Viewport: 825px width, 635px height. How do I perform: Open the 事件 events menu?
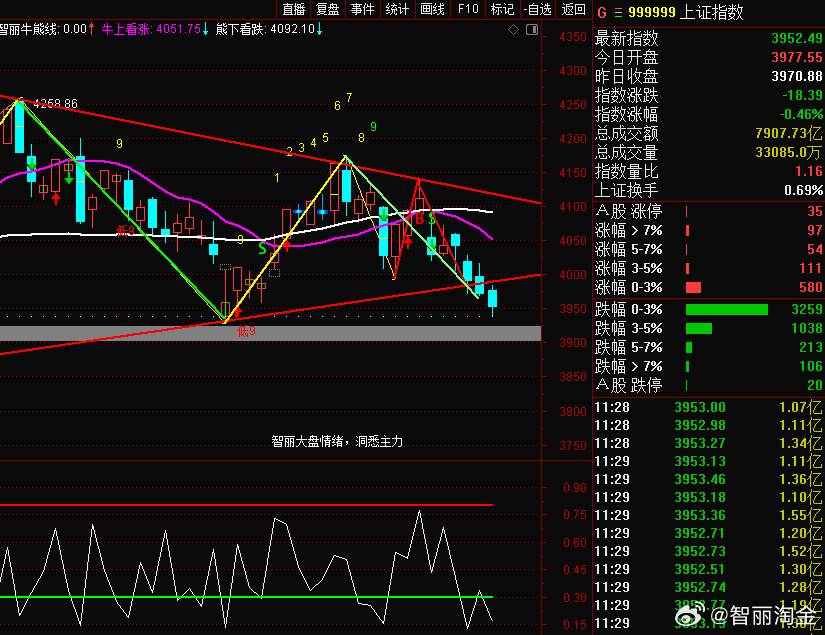[363, 9]
